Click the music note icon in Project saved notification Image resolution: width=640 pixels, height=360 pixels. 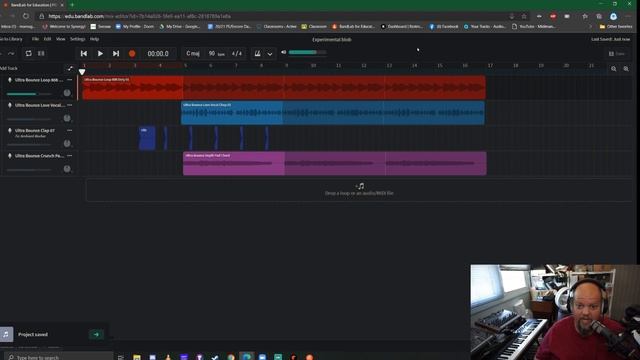6,334
